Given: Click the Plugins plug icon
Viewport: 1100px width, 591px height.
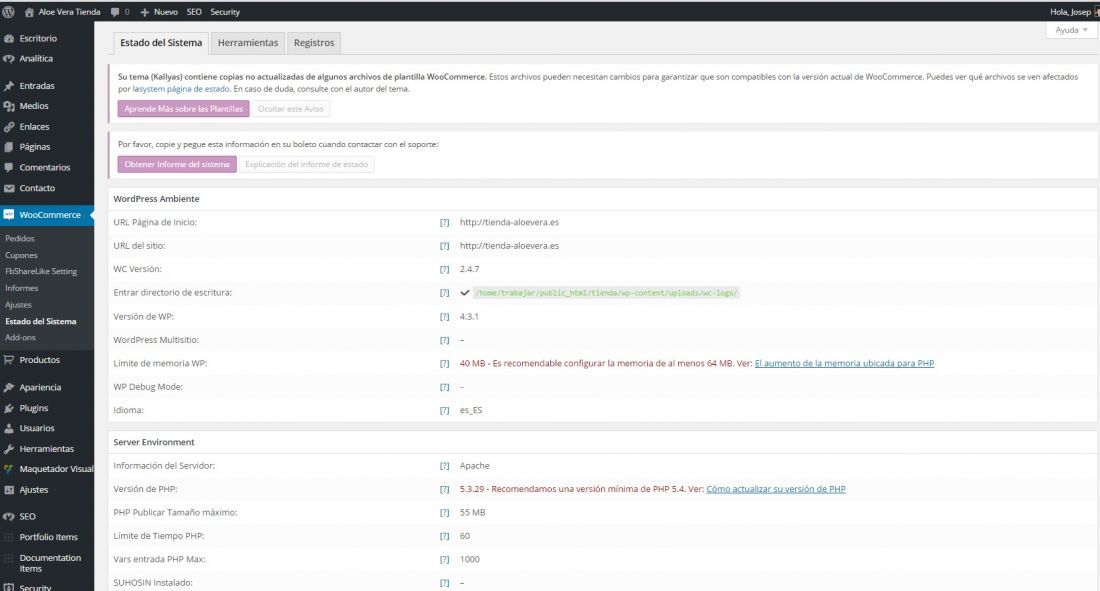Looking at the screenshot, I should (9, 408).
